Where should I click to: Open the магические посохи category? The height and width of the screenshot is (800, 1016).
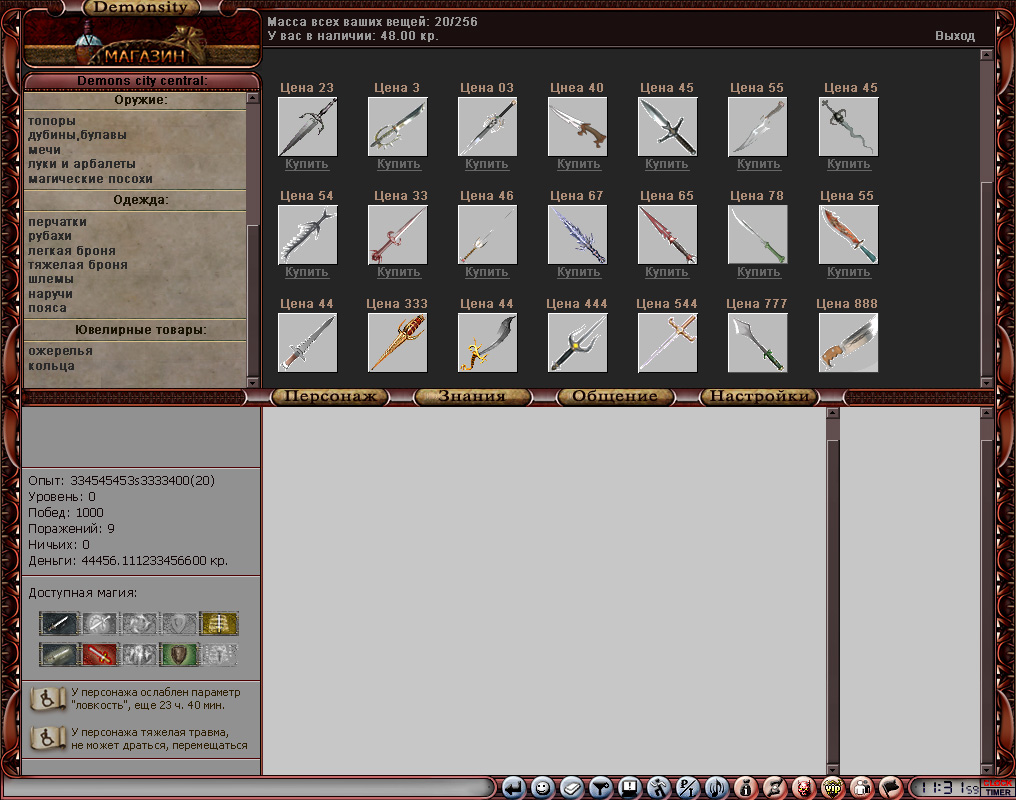(90, 179)
